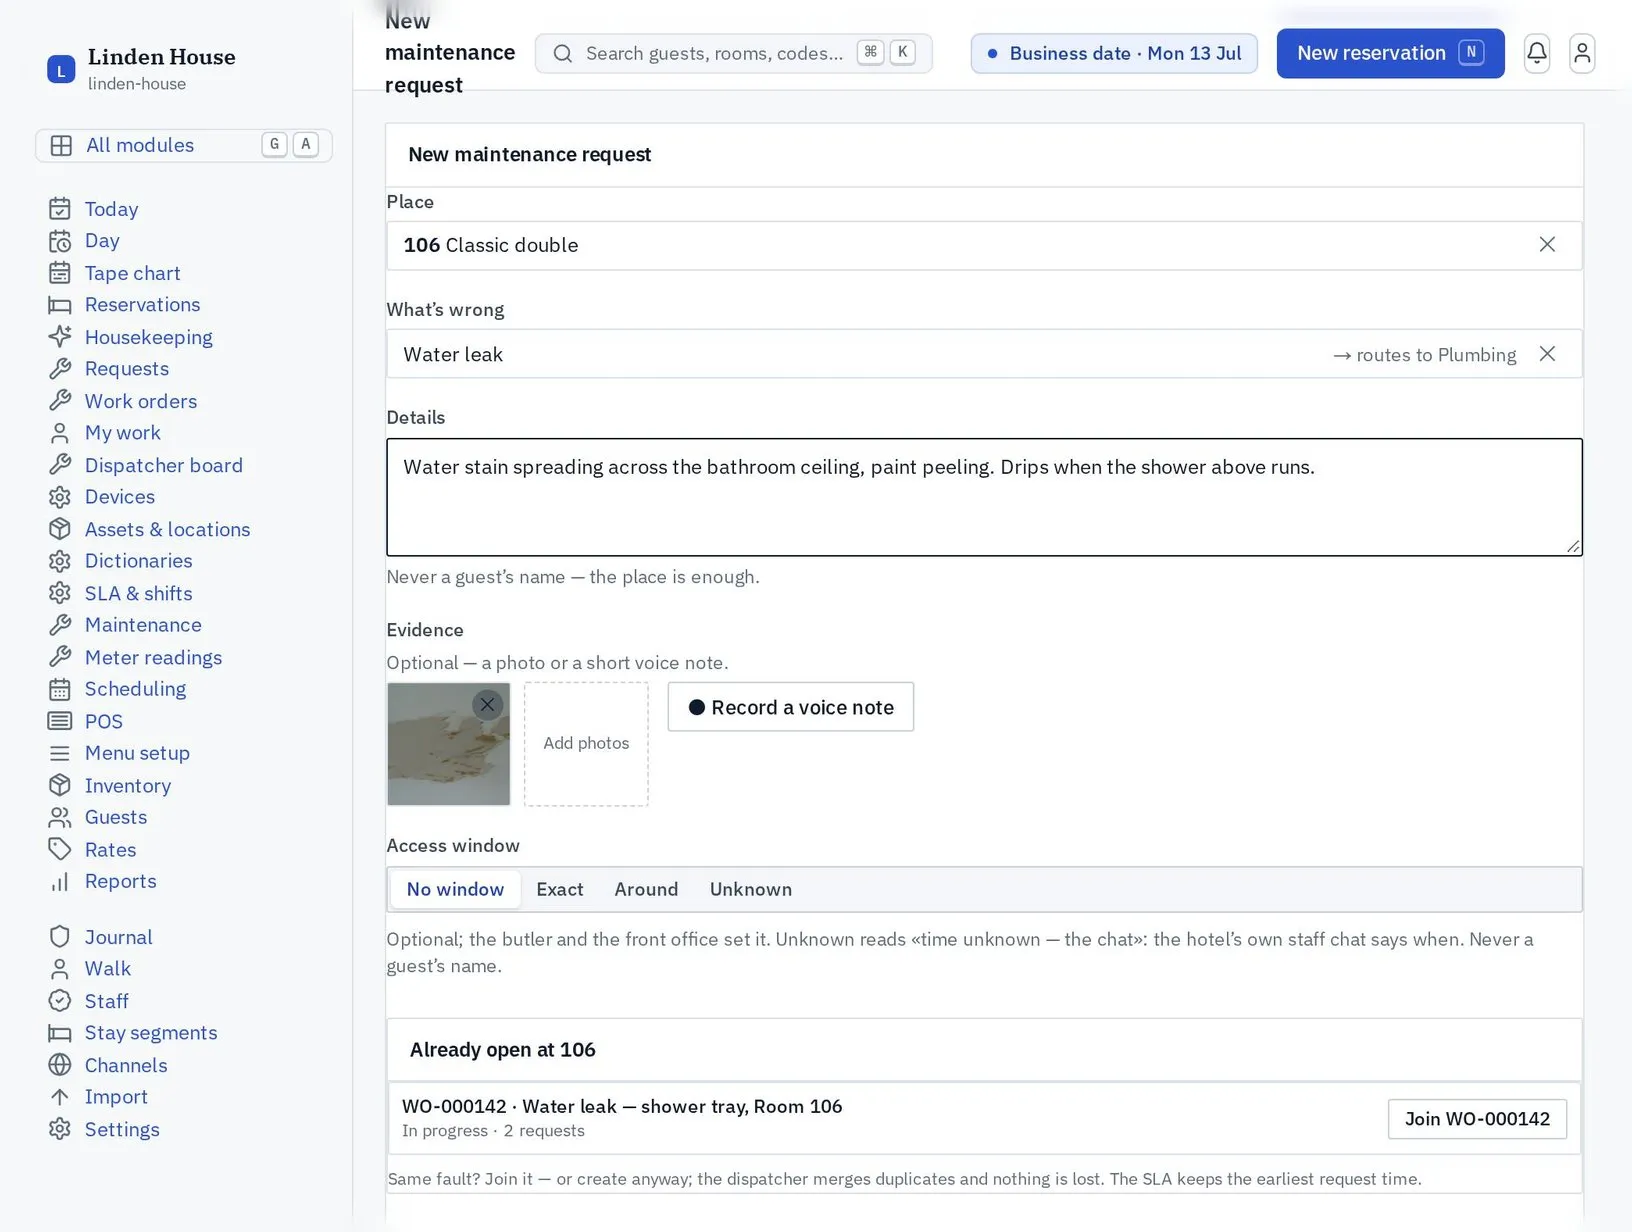Click the Tape chart icon
The height and width of the screenshot is (1232, 1632).
(x=60, y=273)
